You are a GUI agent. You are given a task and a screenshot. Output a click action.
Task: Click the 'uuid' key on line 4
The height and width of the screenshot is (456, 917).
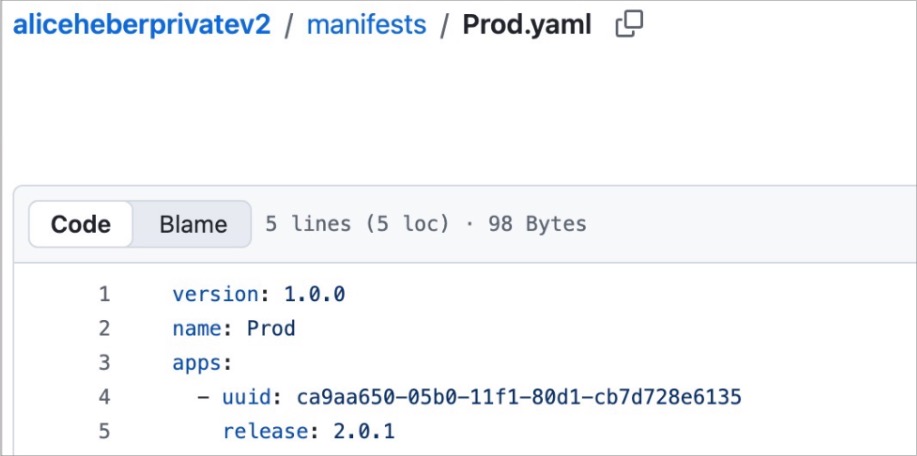(245, 397)
